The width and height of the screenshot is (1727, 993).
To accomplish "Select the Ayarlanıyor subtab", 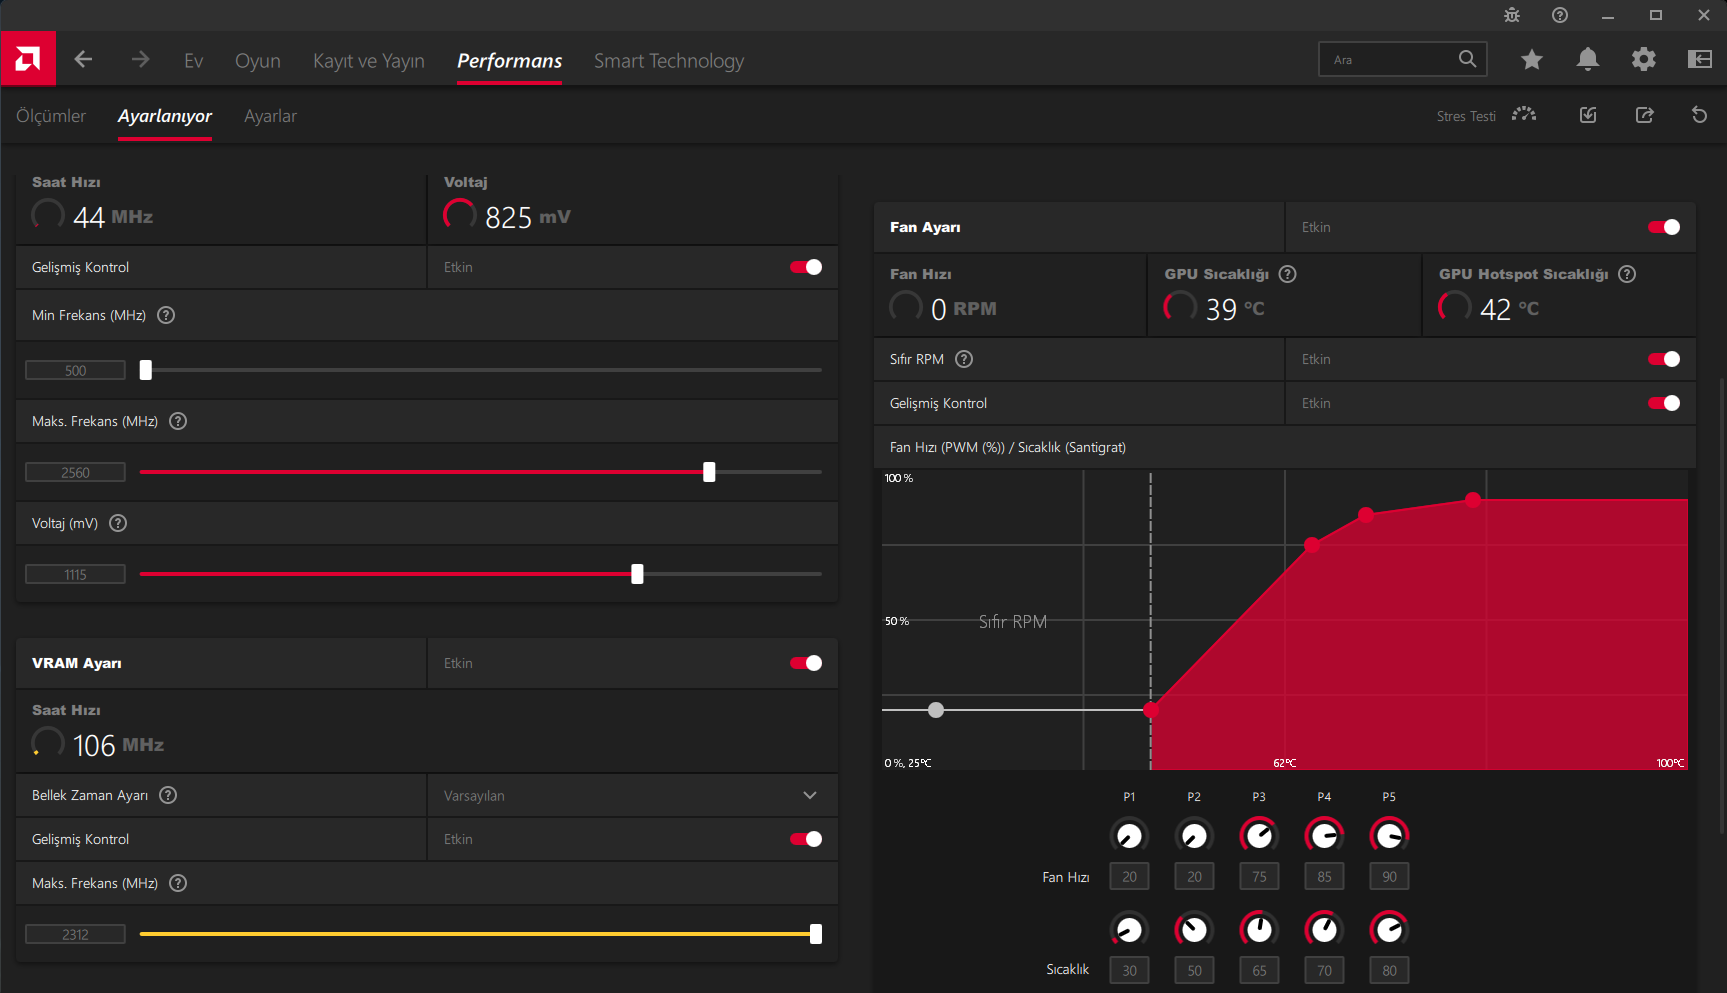I will click(165, 116).
